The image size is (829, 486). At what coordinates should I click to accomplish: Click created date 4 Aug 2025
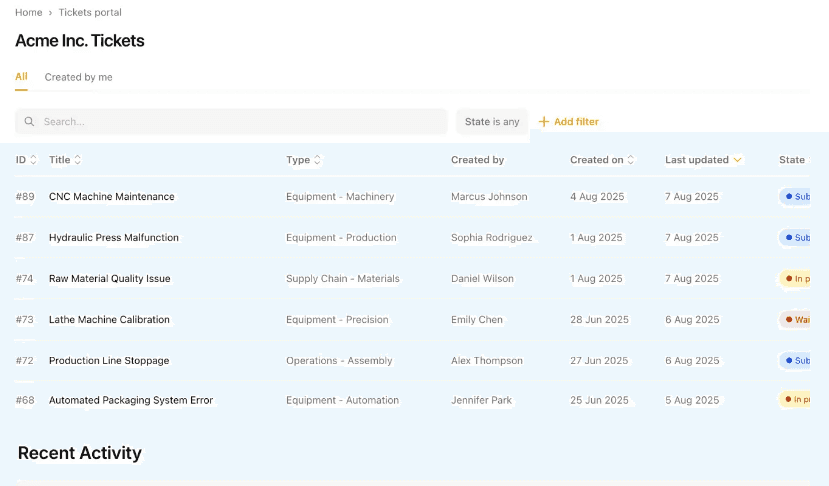pos(597,197)
